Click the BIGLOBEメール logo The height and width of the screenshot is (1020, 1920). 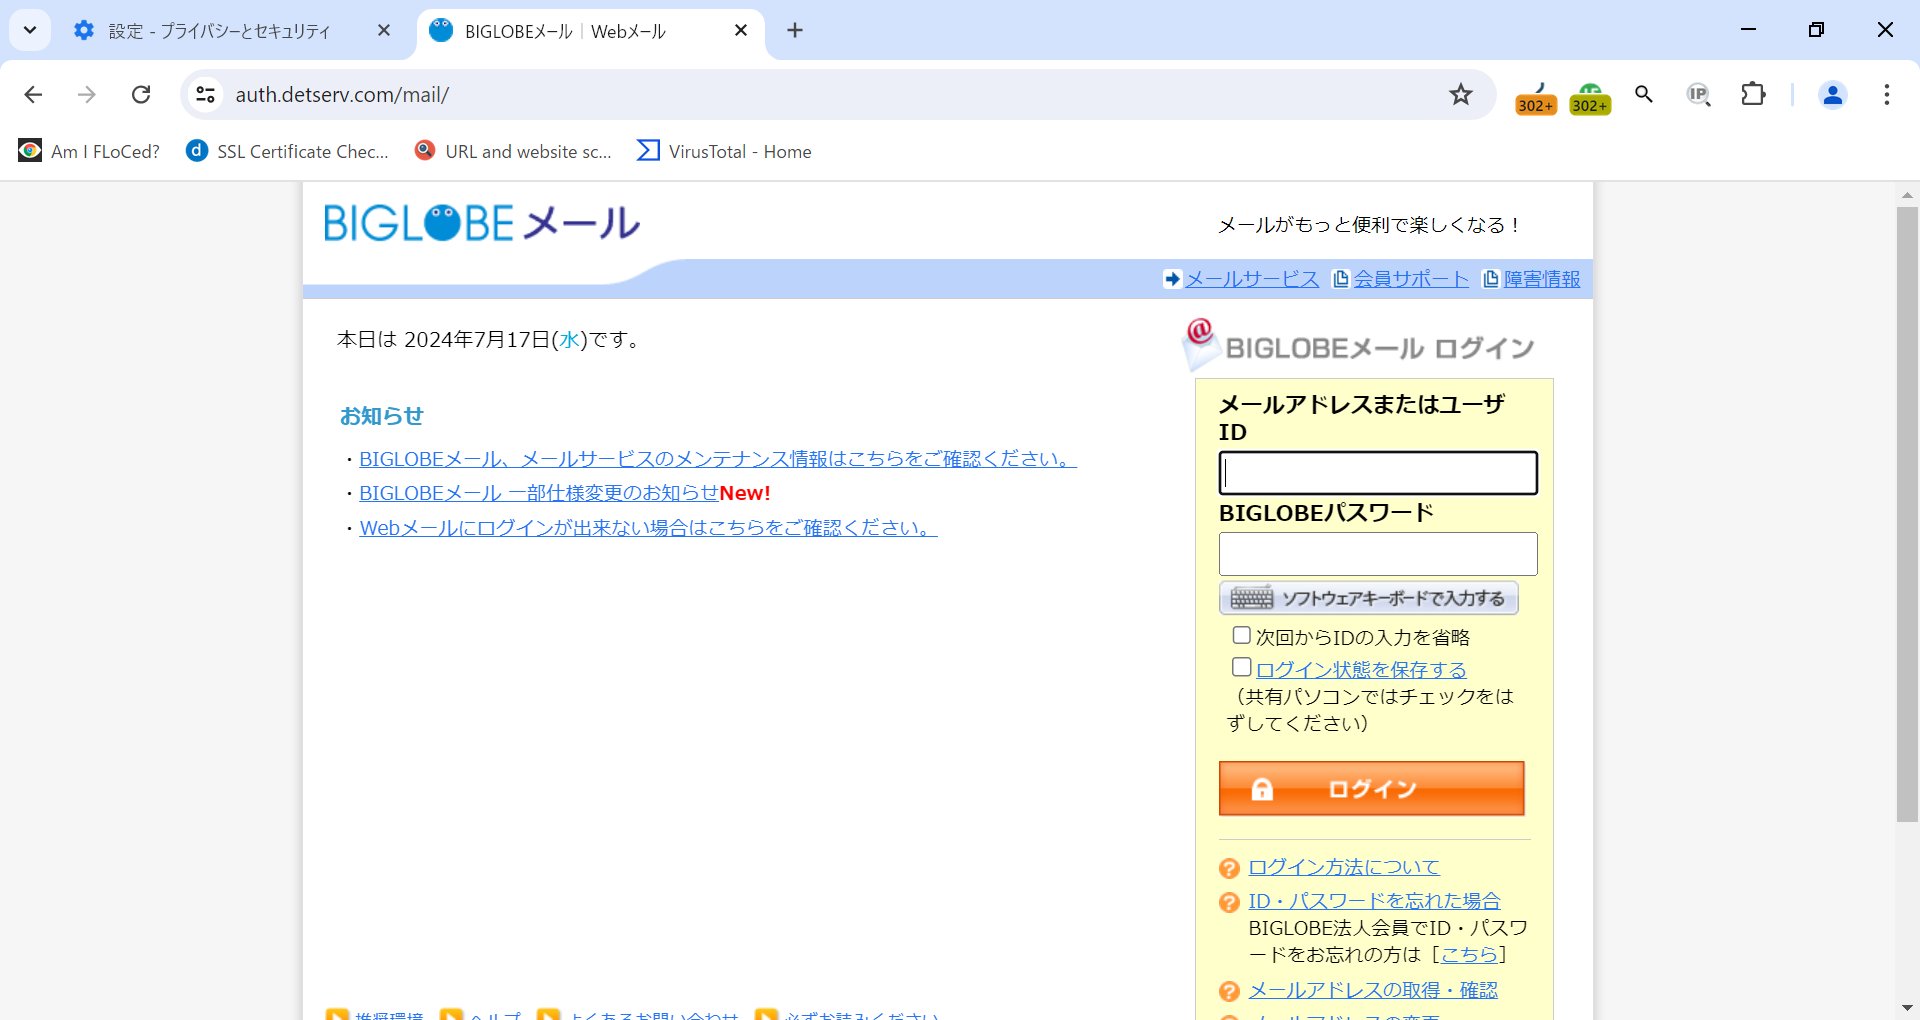482,223
